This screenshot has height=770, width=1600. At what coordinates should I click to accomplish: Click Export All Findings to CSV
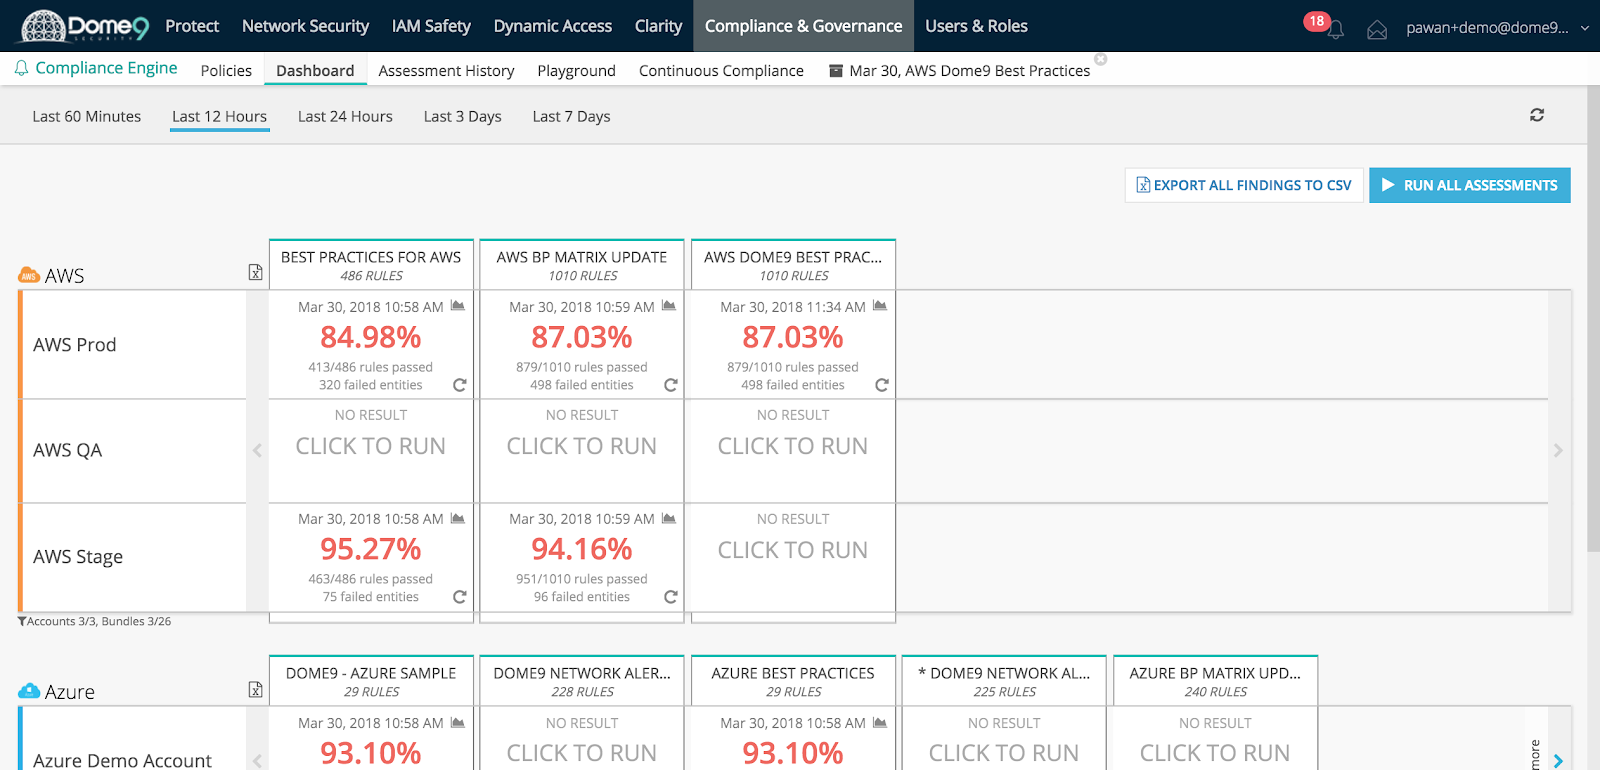click(x=1244, y=185)
